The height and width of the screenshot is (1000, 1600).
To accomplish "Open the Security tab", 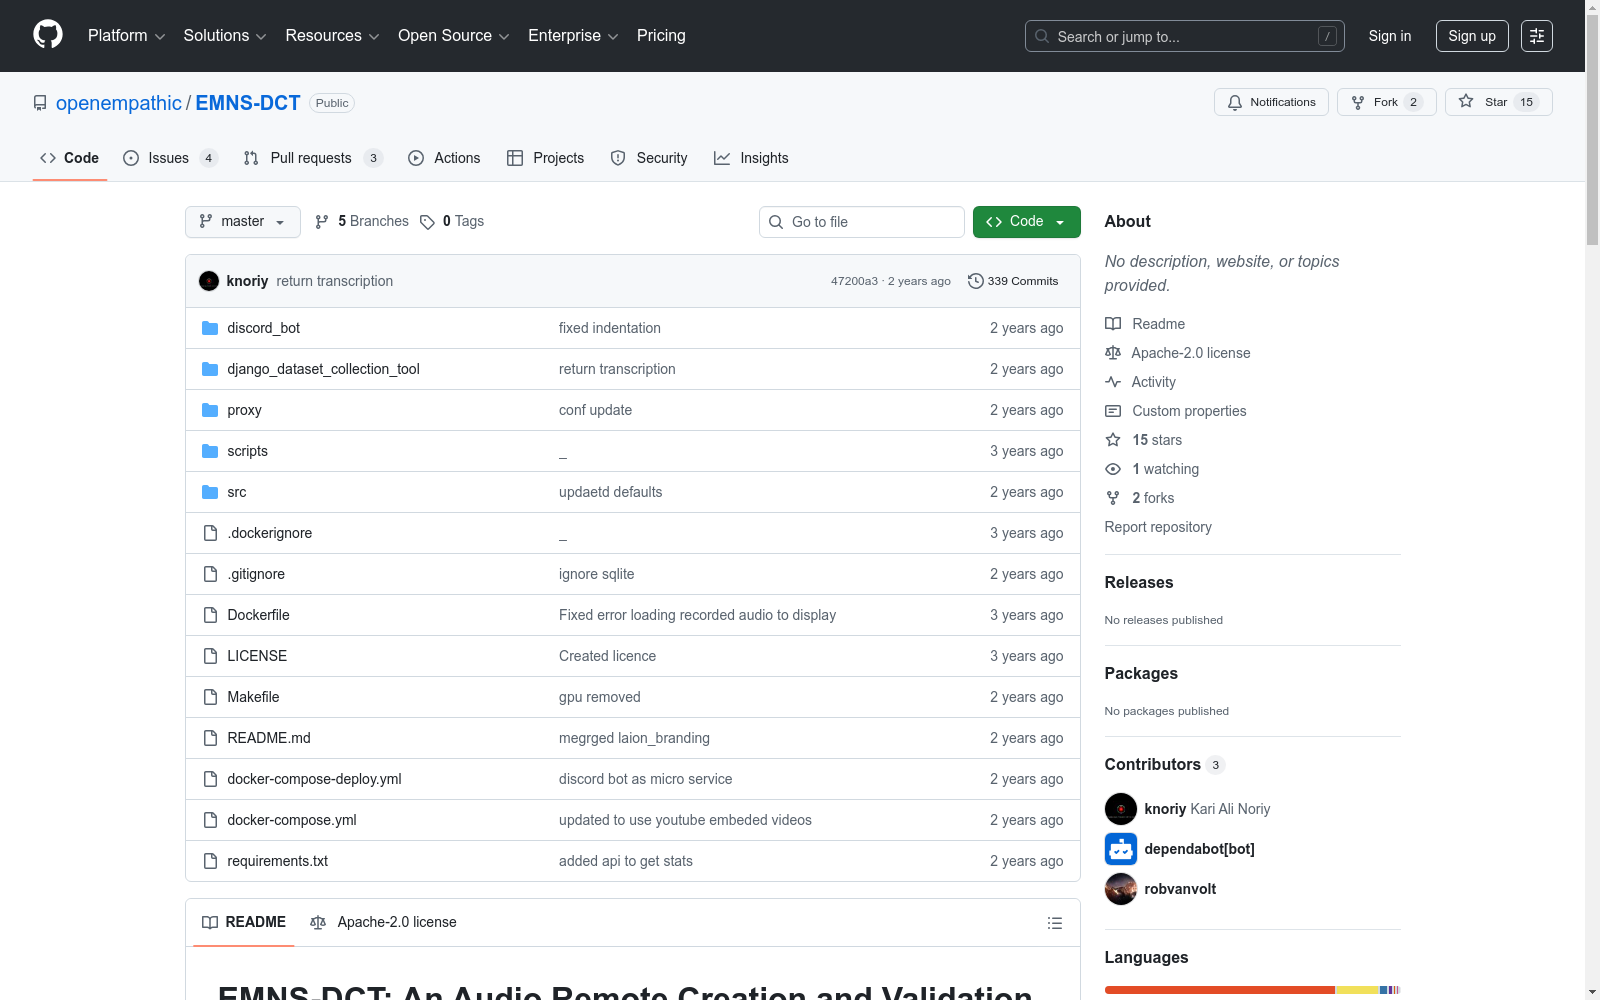I will point(649,158).
